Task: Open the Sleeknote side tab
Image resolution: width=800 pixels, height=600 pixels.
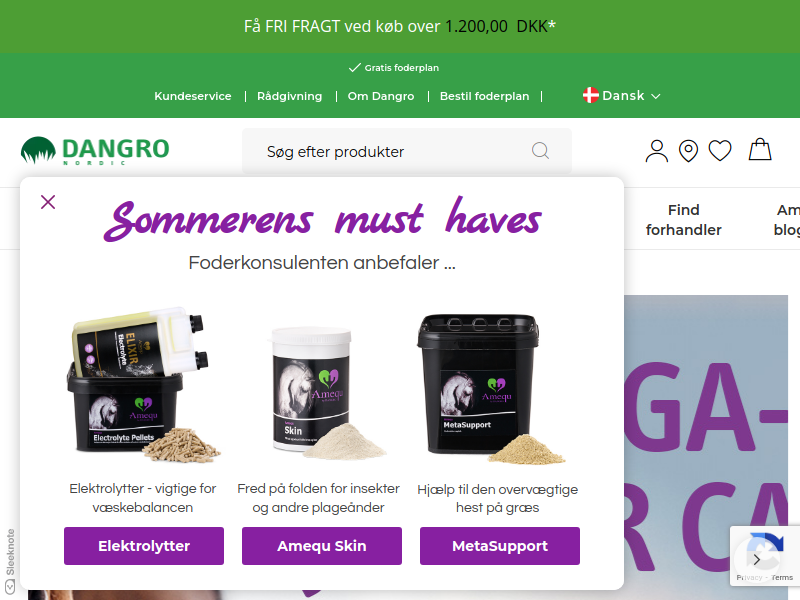Action: 10,560
